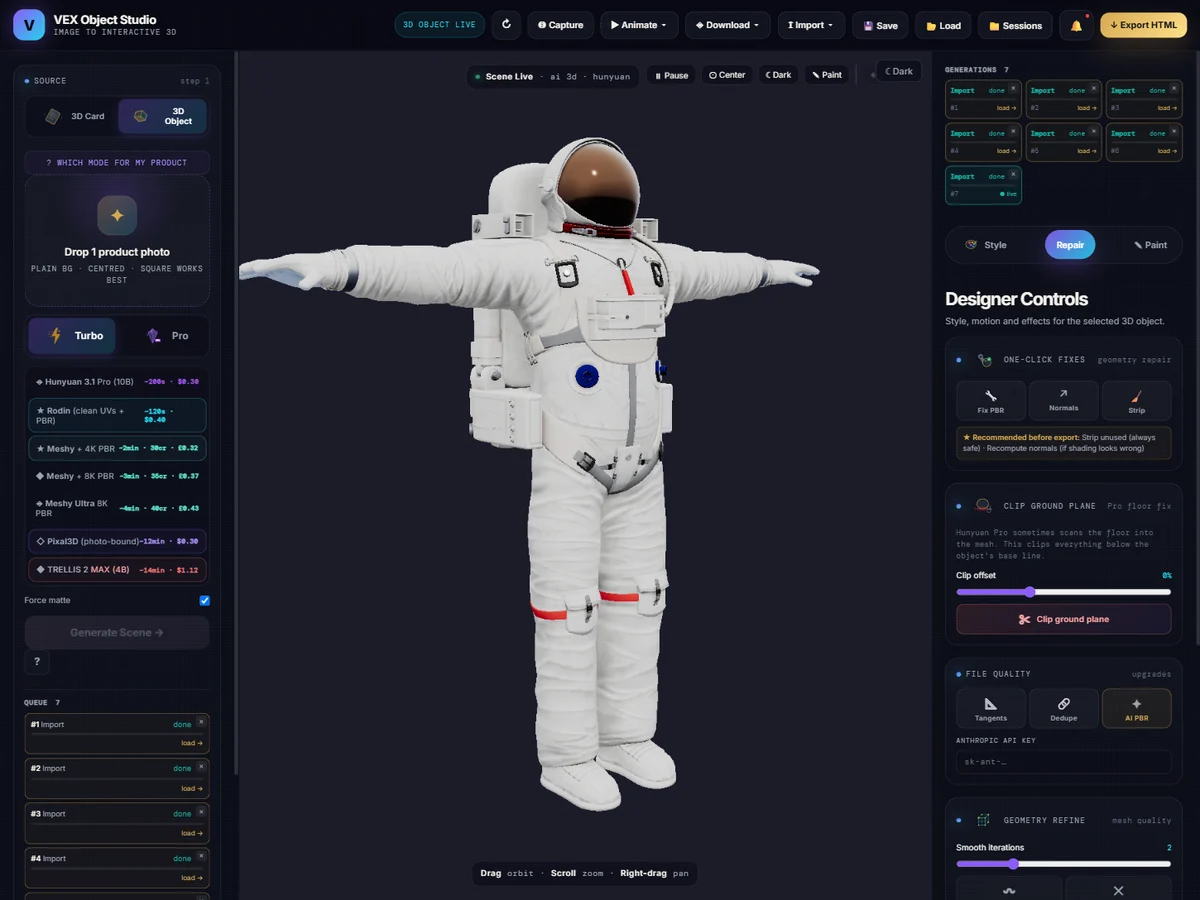
Task: Click the wave smooth icon button under Geometry Refine
Action: click(1009, 890)
